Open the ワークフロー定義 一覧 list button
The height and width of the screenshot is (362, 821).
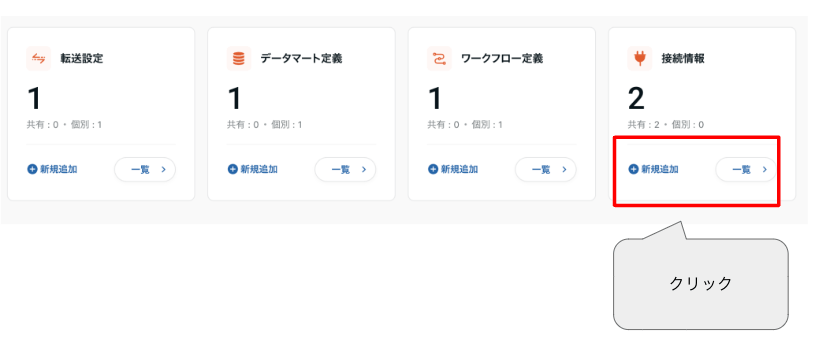[x=546, y=170]
